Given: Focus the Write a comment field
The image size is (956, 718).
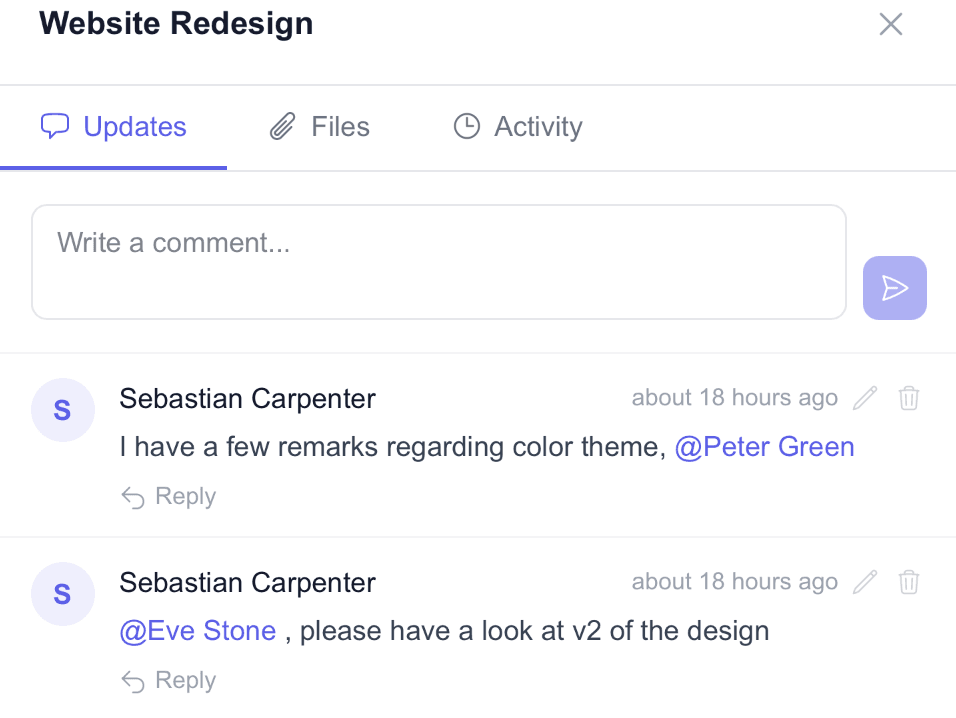Looking at the screenshot, I should tap(439, 262).
